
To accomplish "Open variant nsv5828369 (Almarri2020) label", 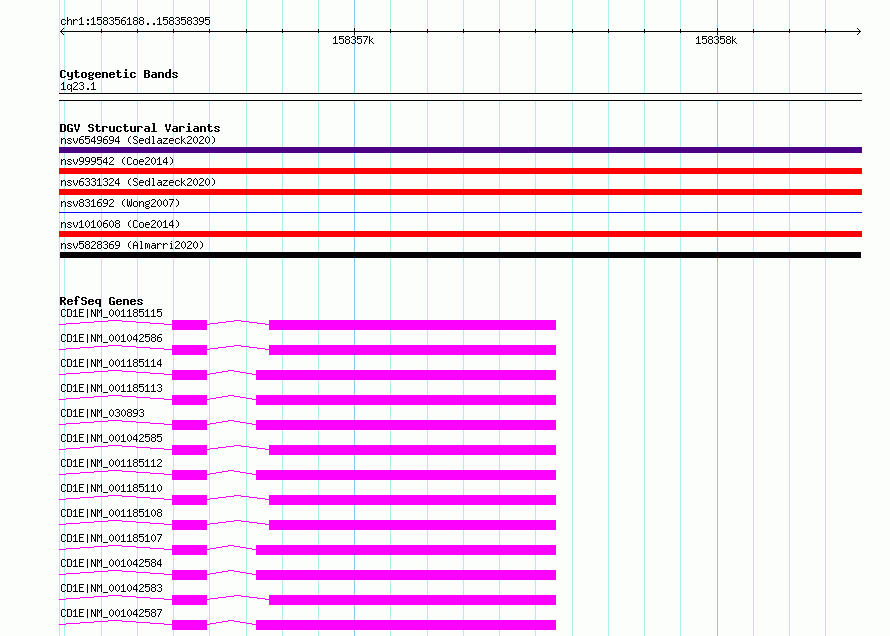I will [x=132, y=245].
